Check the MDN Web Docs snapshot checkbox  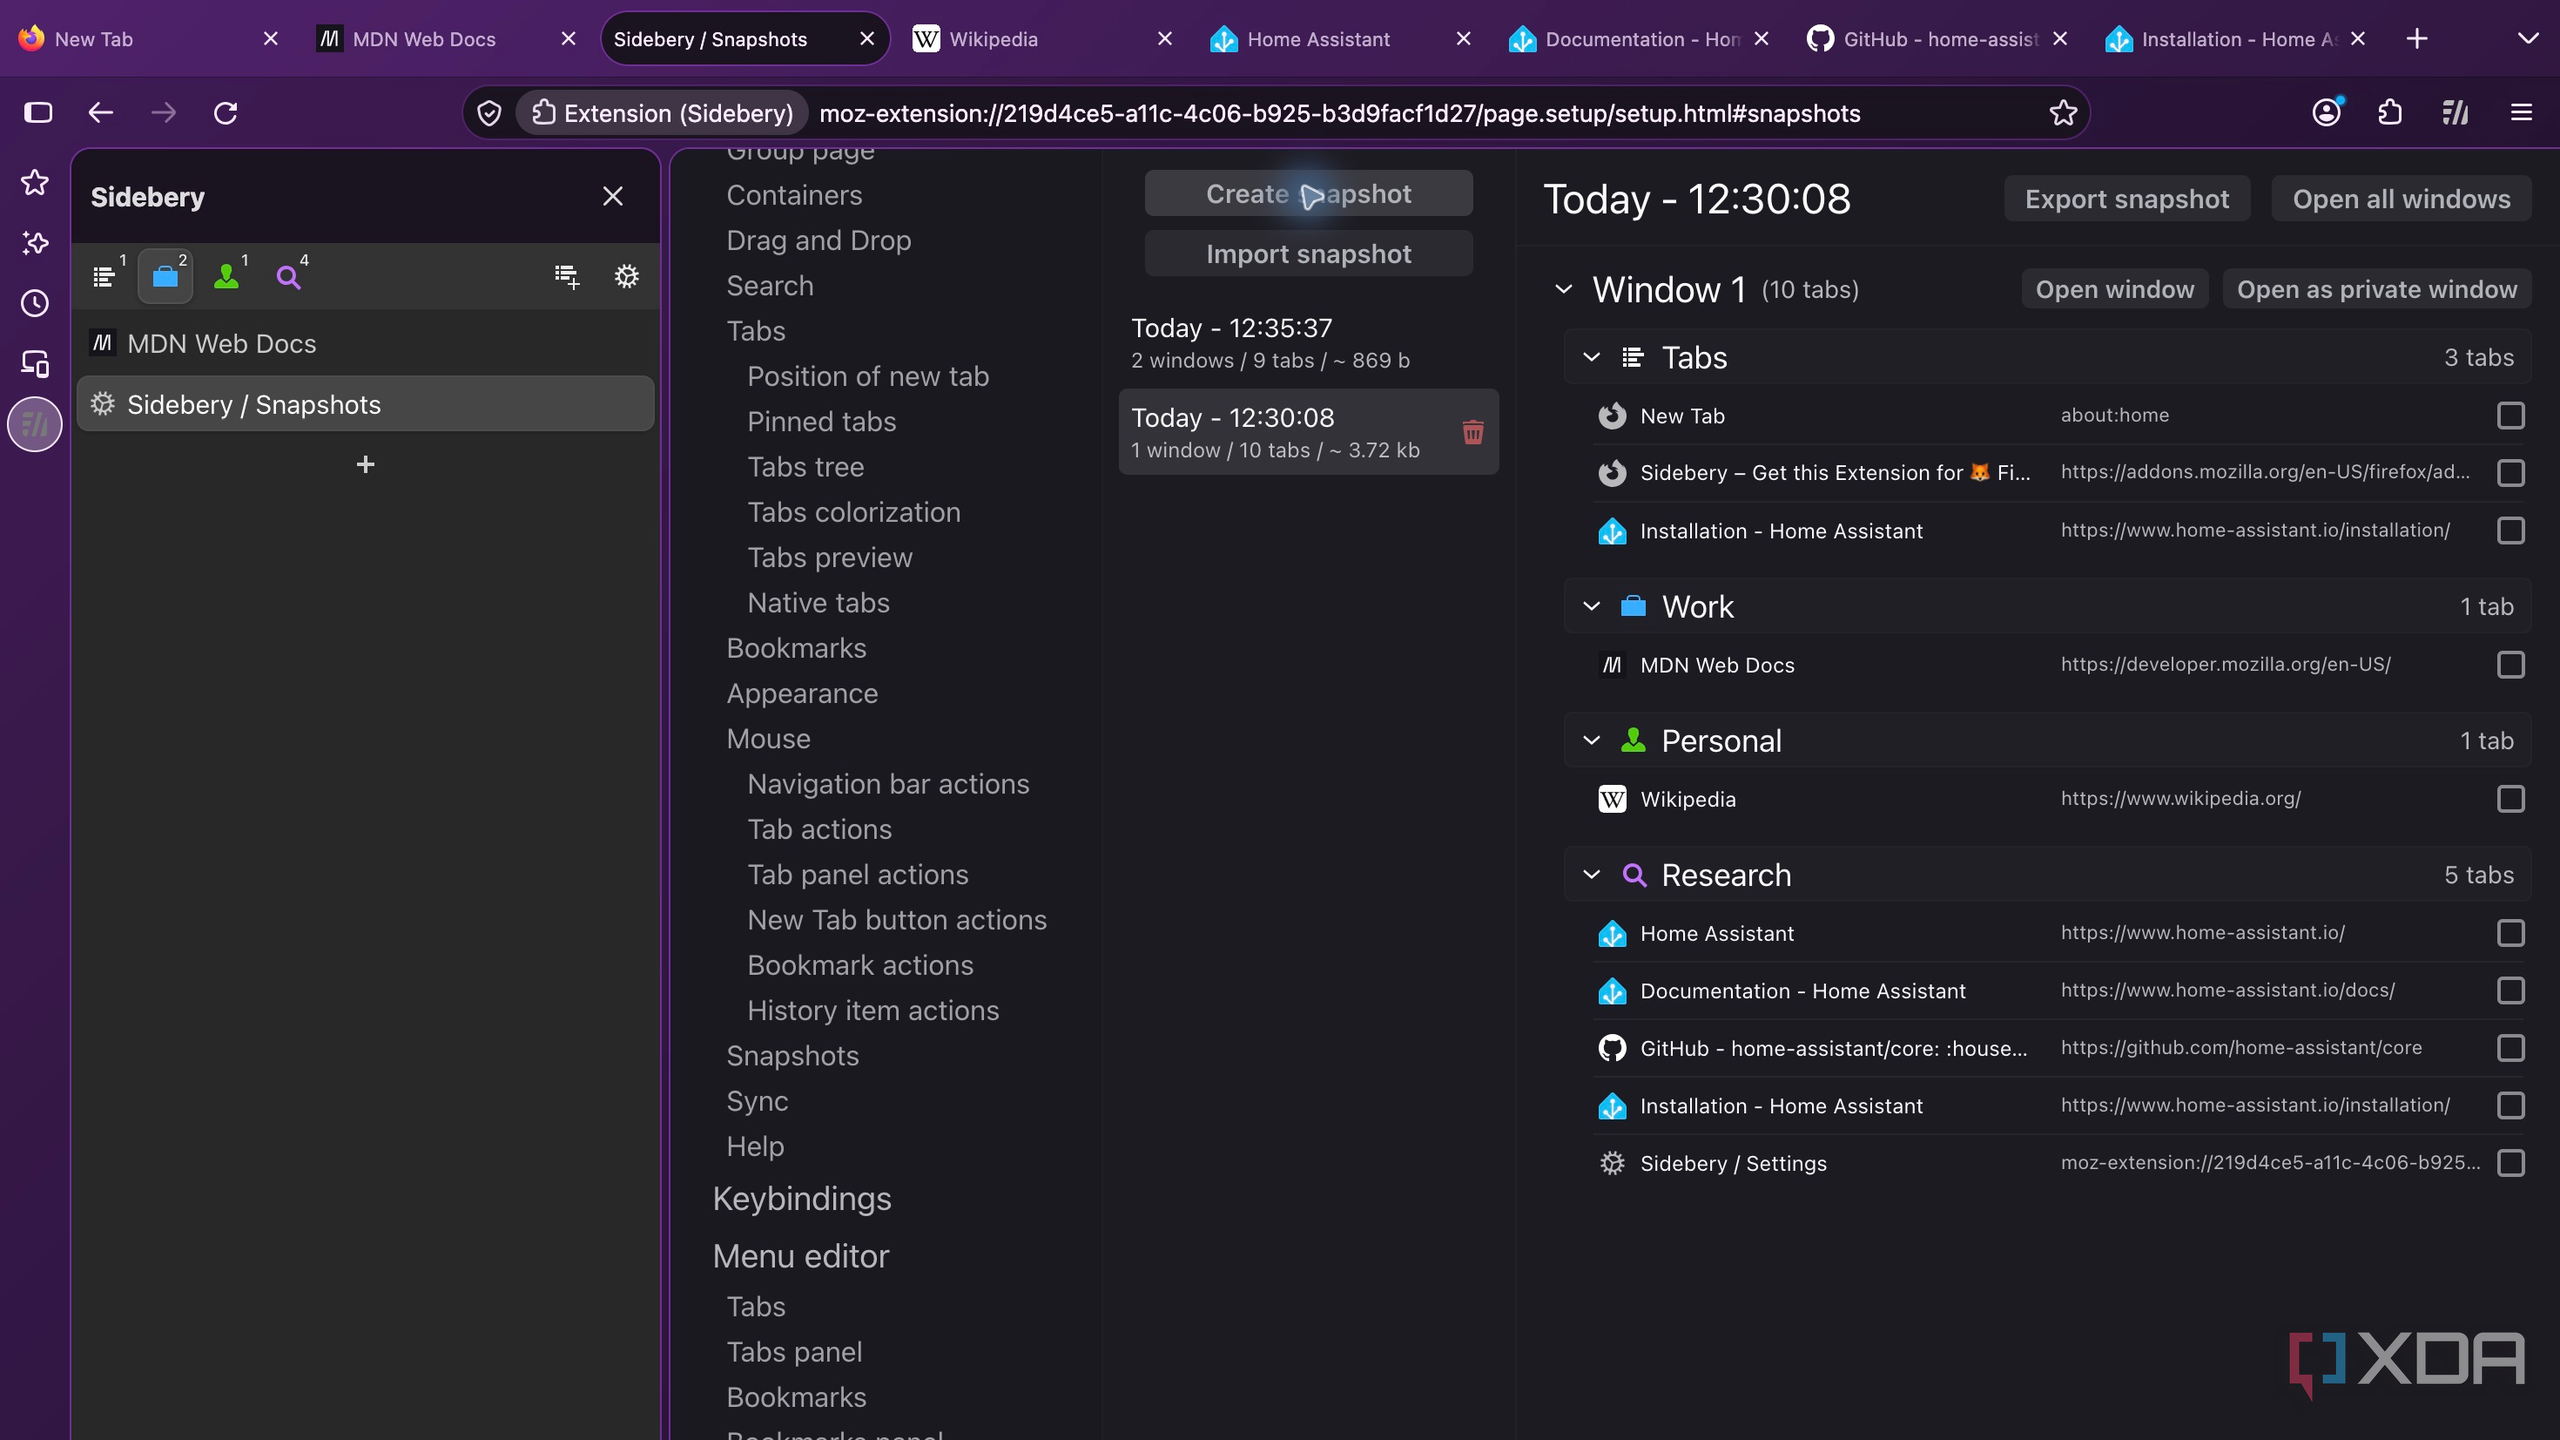pyautogui.click(x=2511, y=664)
